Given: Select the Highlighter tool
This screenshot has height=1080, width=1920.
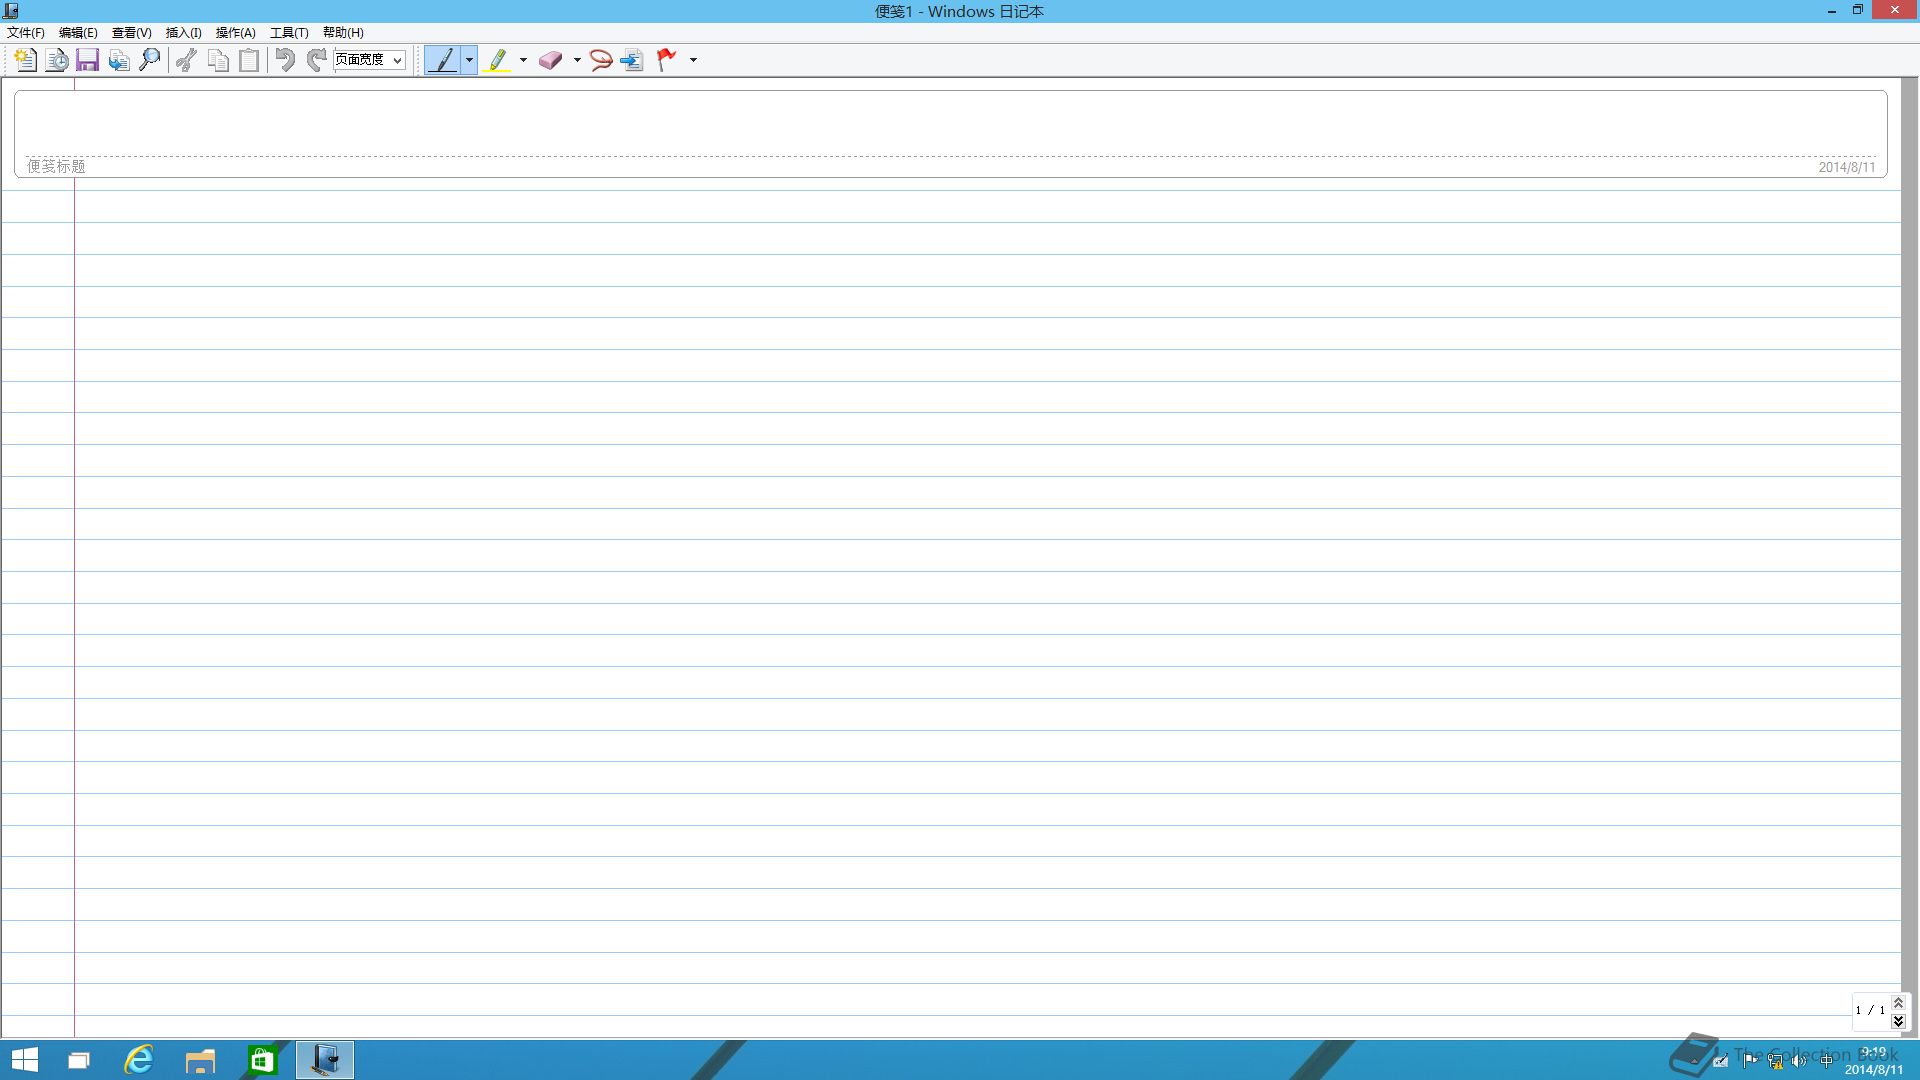Looking at the screenshot, I should (497, 60).
